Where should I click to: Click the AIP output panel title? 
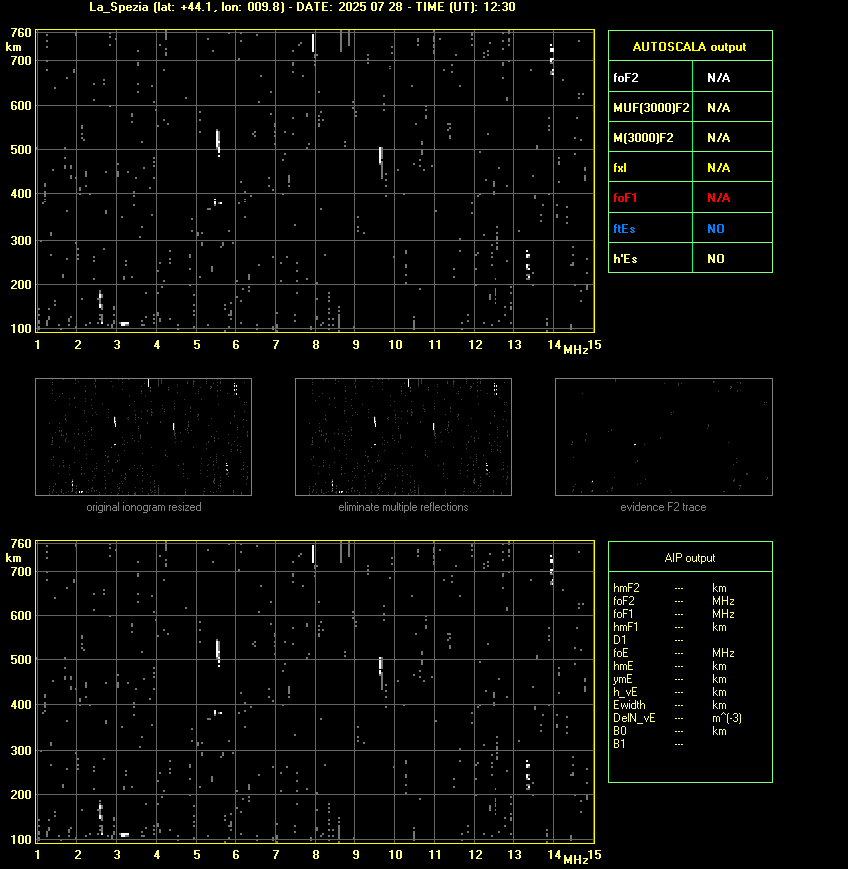pyautogui.click(x=690, y=558)
